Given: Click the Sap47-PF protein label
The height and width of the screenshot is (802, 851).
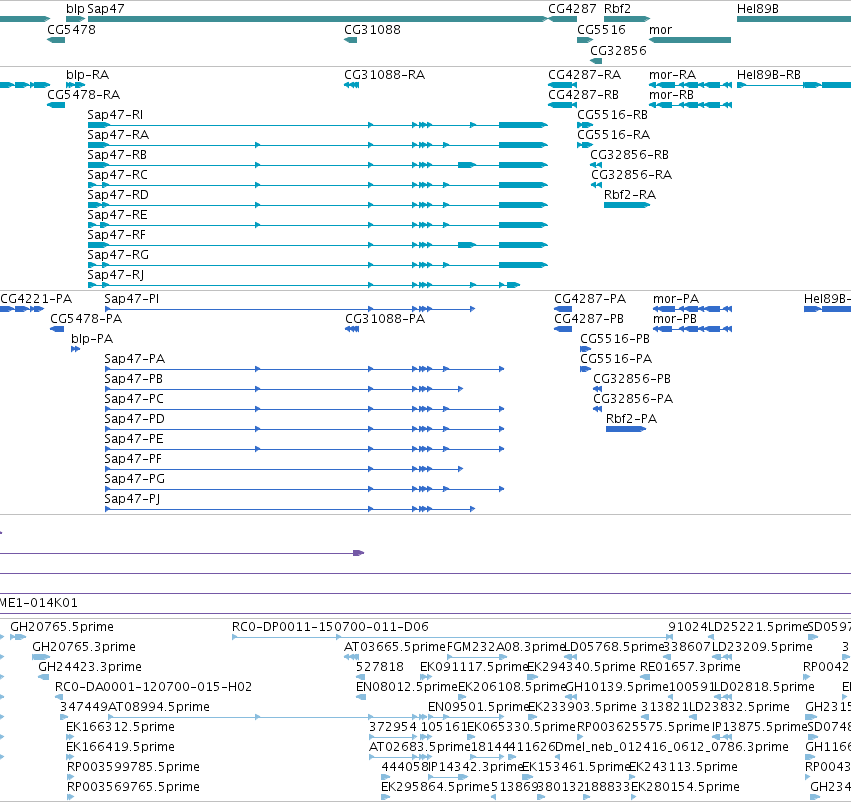Looking at the screenshot, I should tap(133, 459).
